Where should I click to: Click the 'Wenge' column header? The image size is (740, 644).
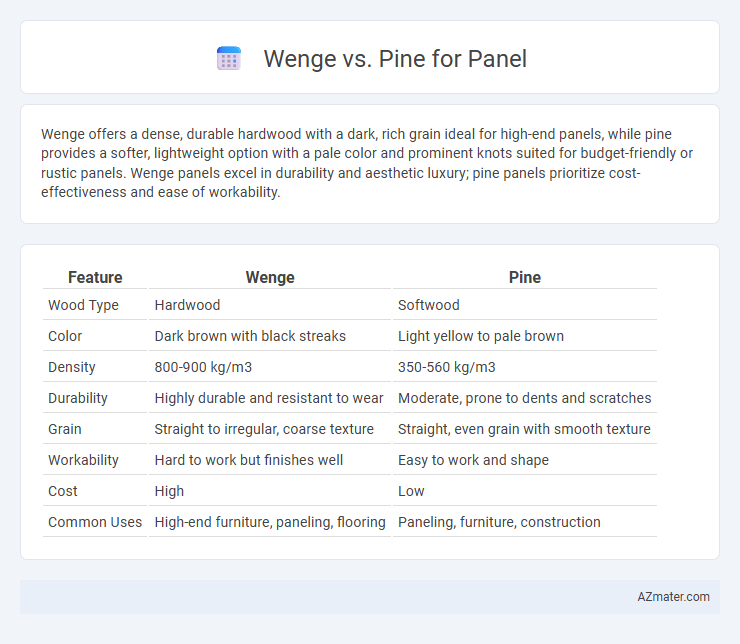[270, 277]
